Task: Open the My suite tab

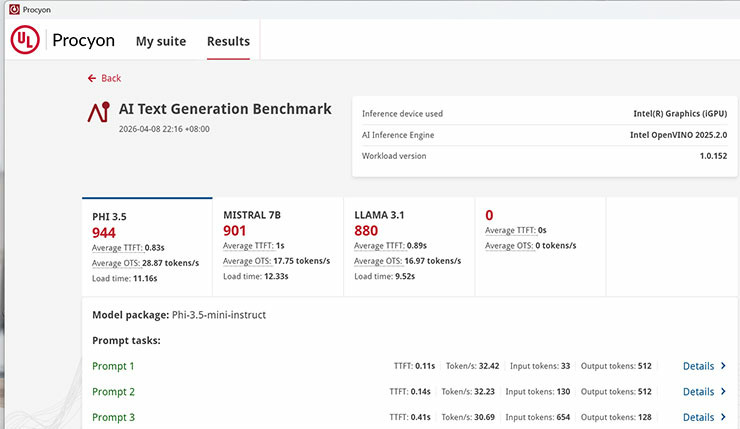Action: pos(161,41)
